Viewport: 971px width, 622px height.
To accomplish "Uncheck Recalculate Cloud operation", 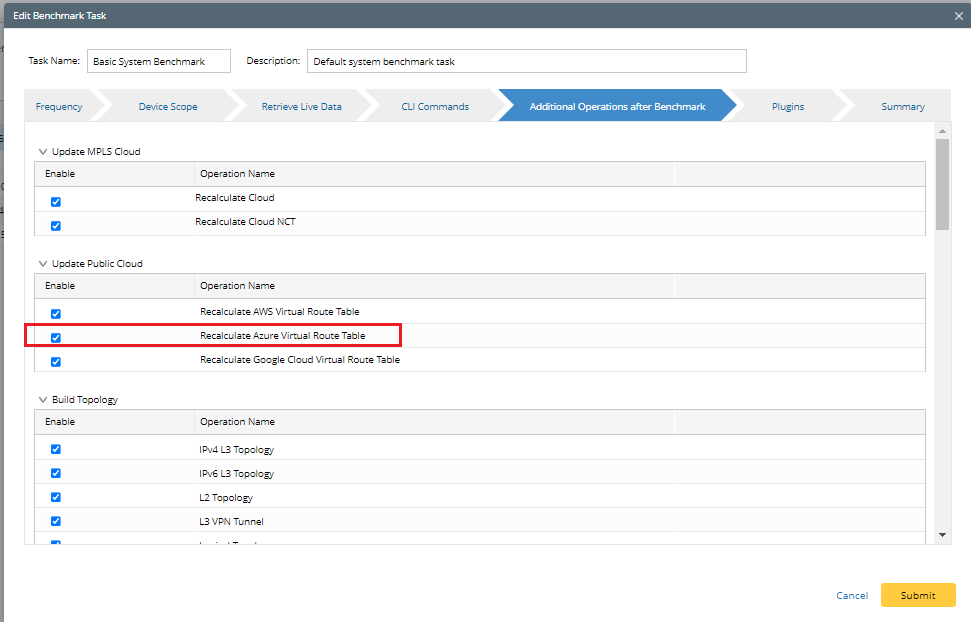I will point(55,201).
